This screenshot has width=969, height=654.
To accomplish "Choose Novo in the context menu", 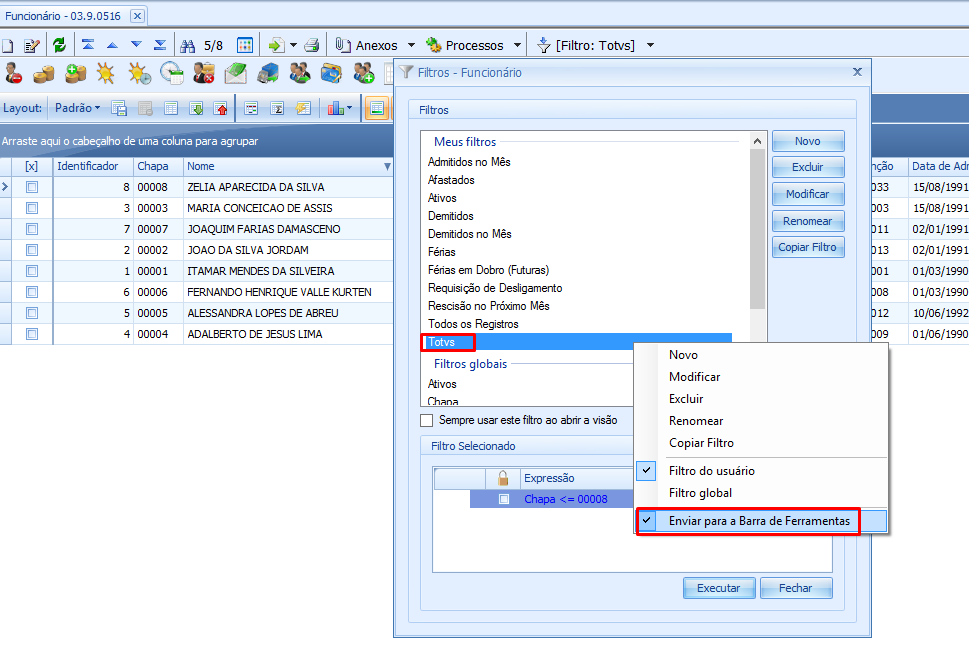I will pyautogui.click(x=683, y=355).
